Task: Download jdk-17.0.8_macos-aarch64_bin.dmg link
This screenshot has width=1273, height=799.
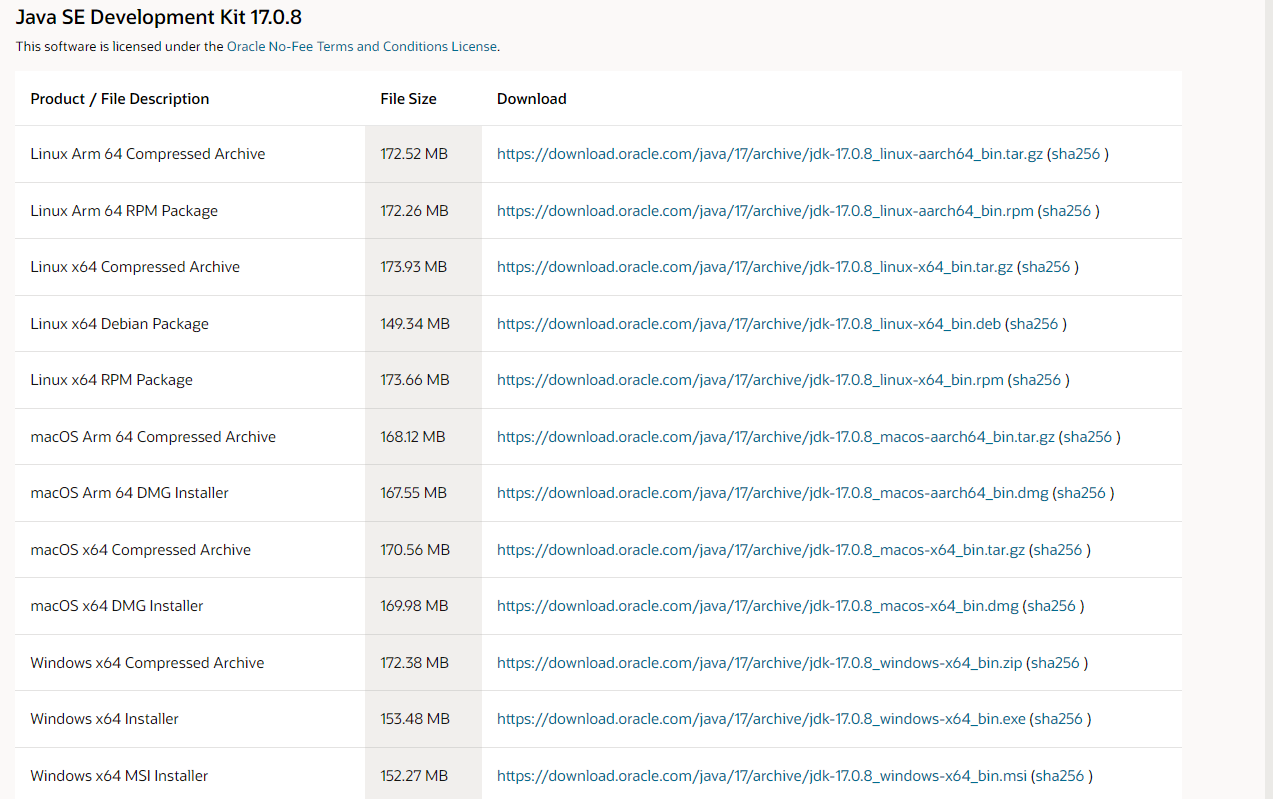Action: tap(773, 493)
